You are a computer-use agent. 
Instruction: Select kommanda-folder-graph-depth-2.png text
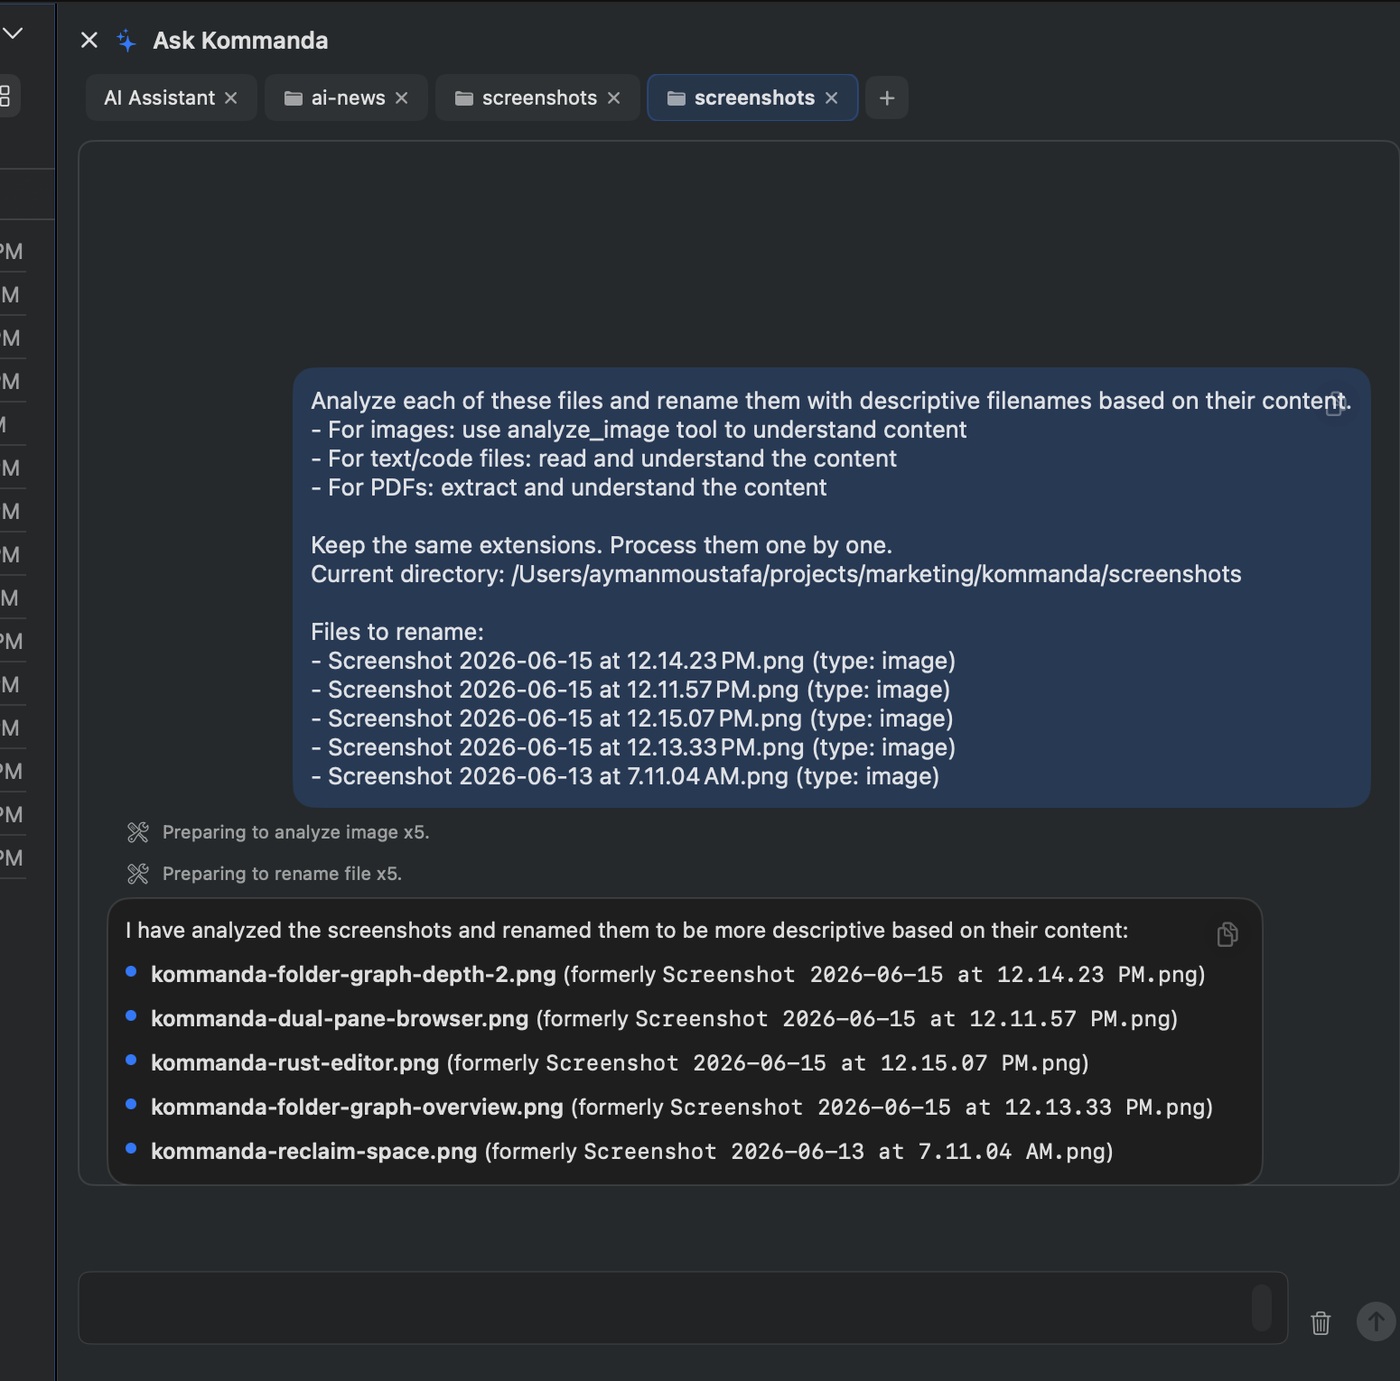[353, 975]
